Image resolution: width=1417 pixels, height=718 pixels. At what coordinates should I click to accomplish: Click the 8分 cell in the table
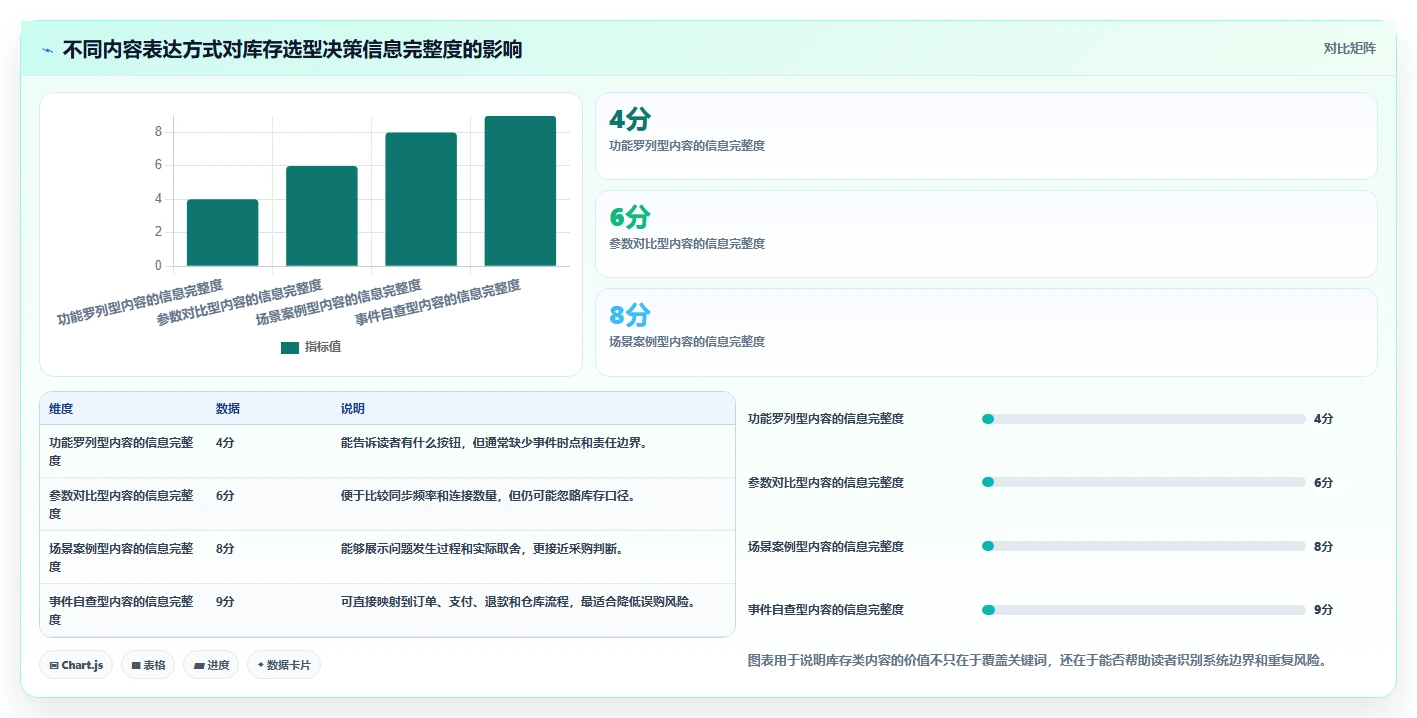coord(225,549)
